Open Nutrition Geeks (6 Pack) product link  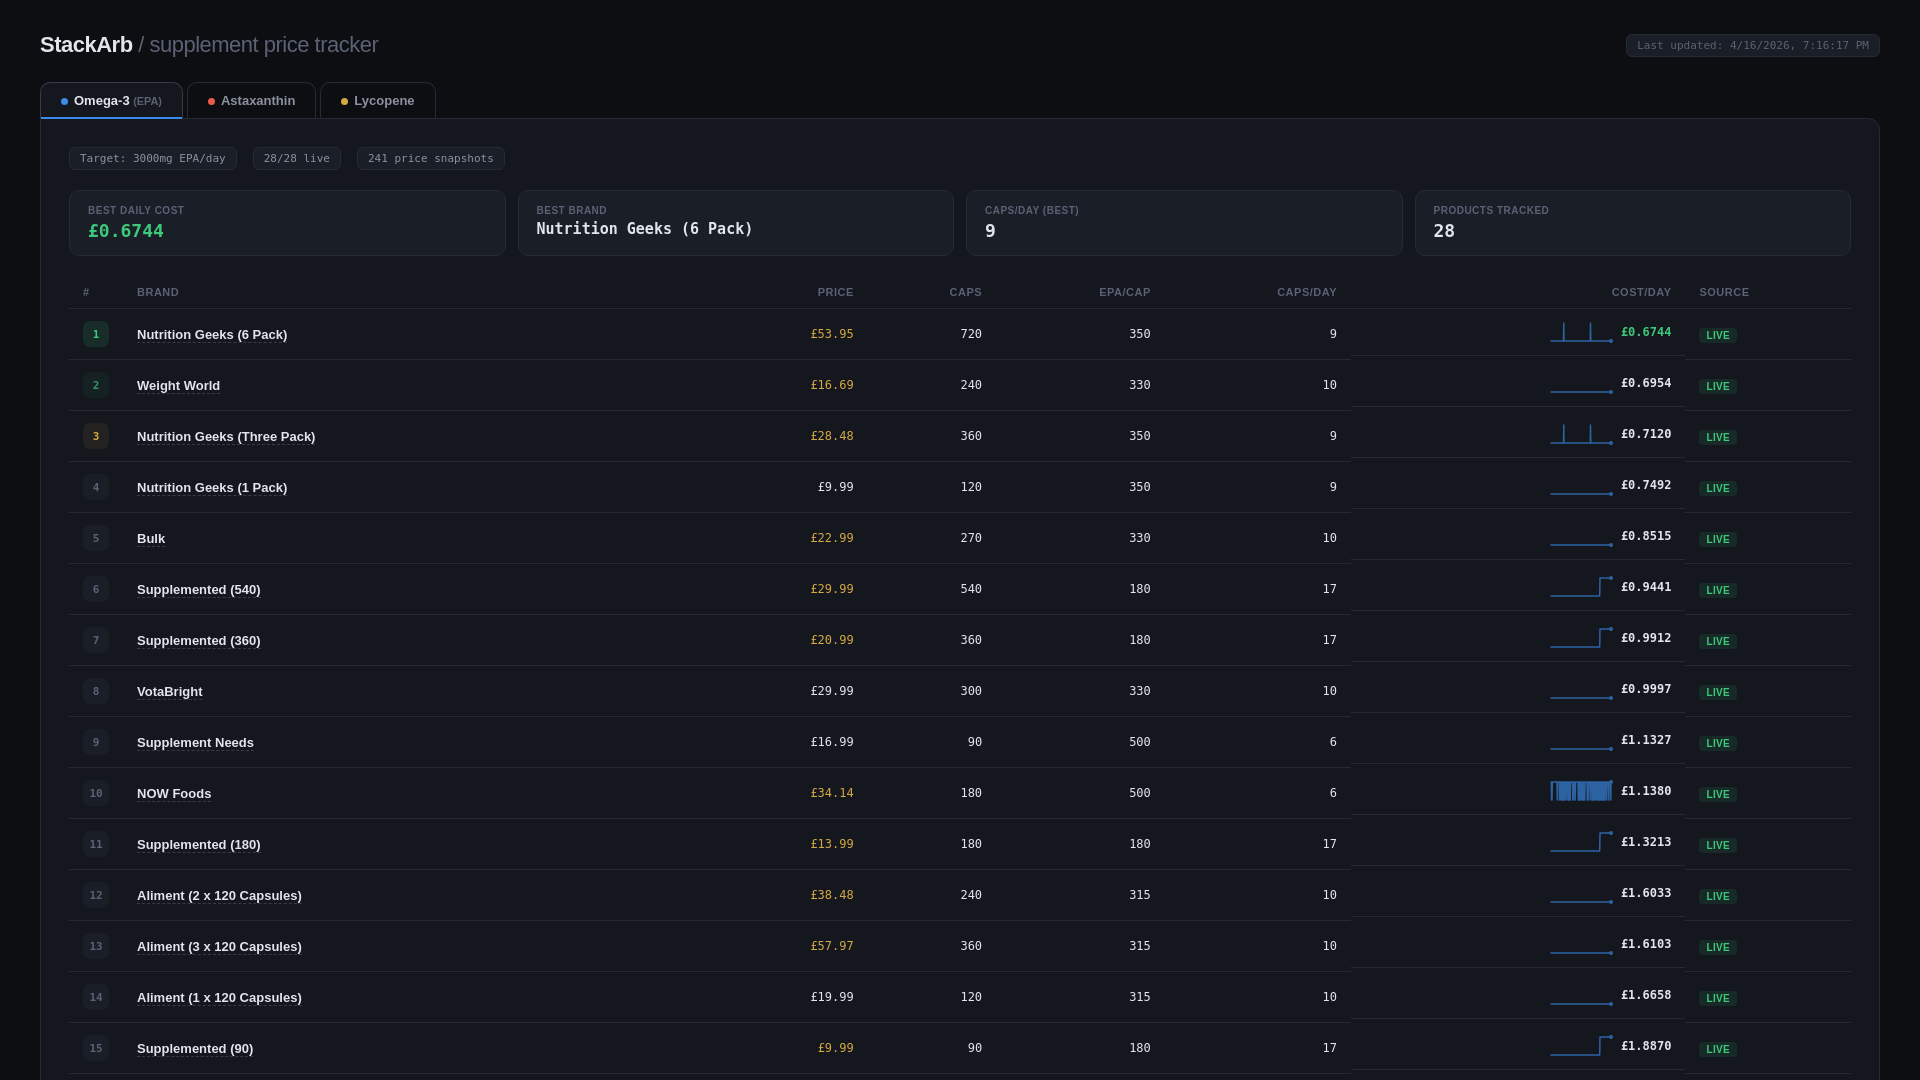click(x=212, y=335)
